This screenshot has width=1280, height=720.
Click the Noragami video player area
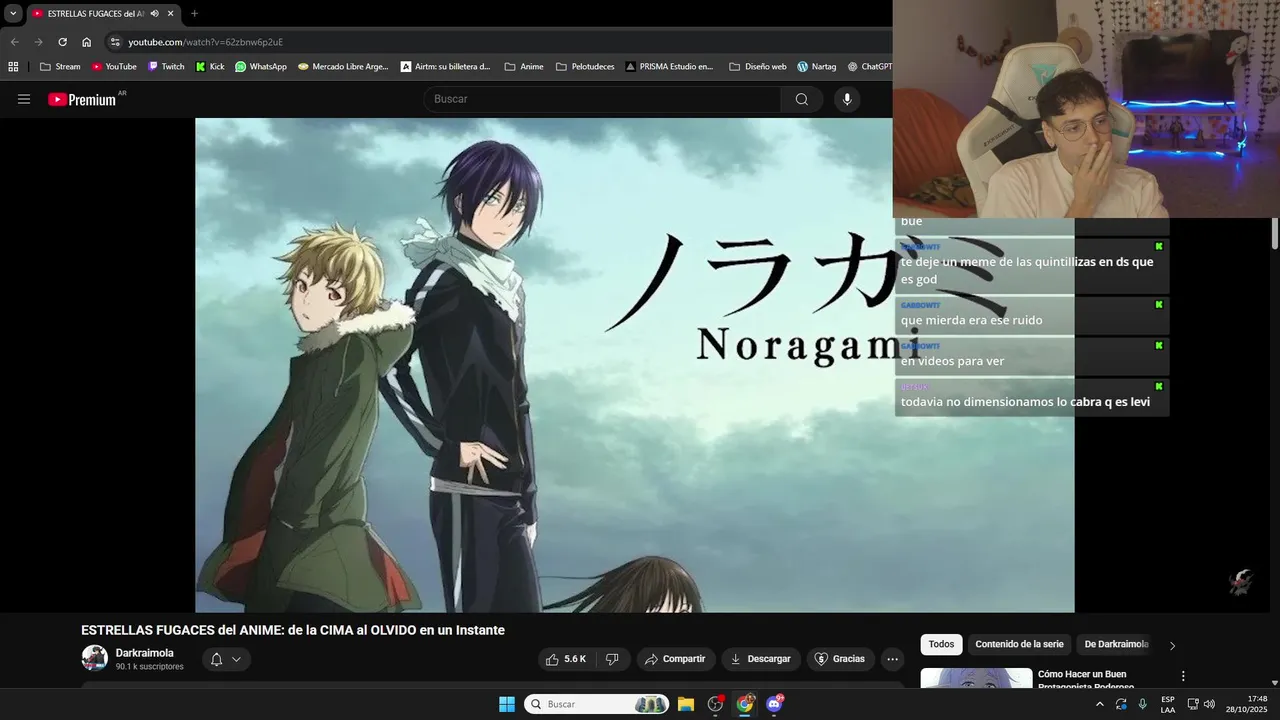point(634,365)
